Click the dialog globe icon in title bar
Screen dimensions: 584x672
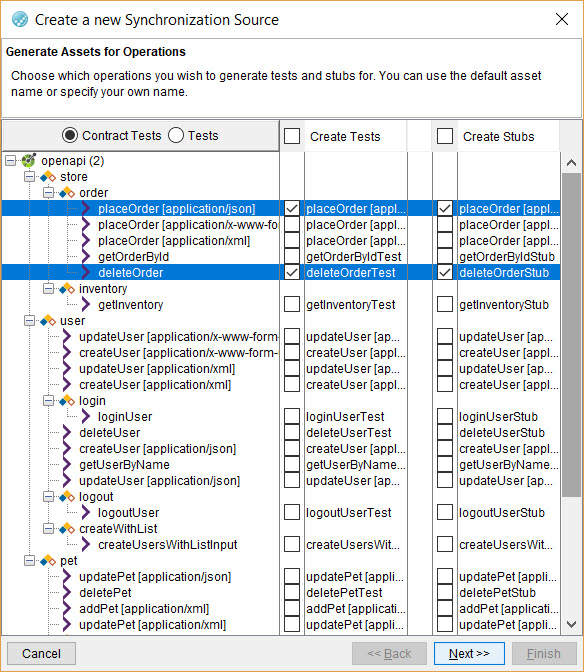coord(20,19)
